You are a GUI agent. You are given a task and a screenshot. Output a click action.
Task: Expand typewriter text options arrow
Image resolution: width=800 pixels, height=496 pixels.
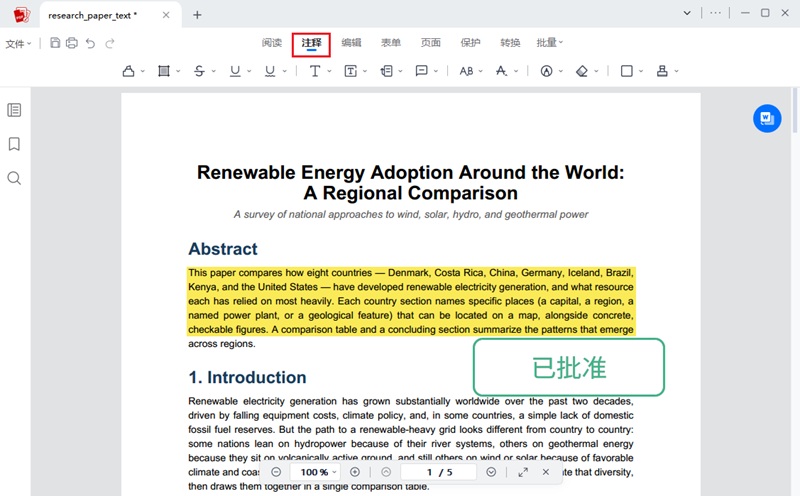330,71
